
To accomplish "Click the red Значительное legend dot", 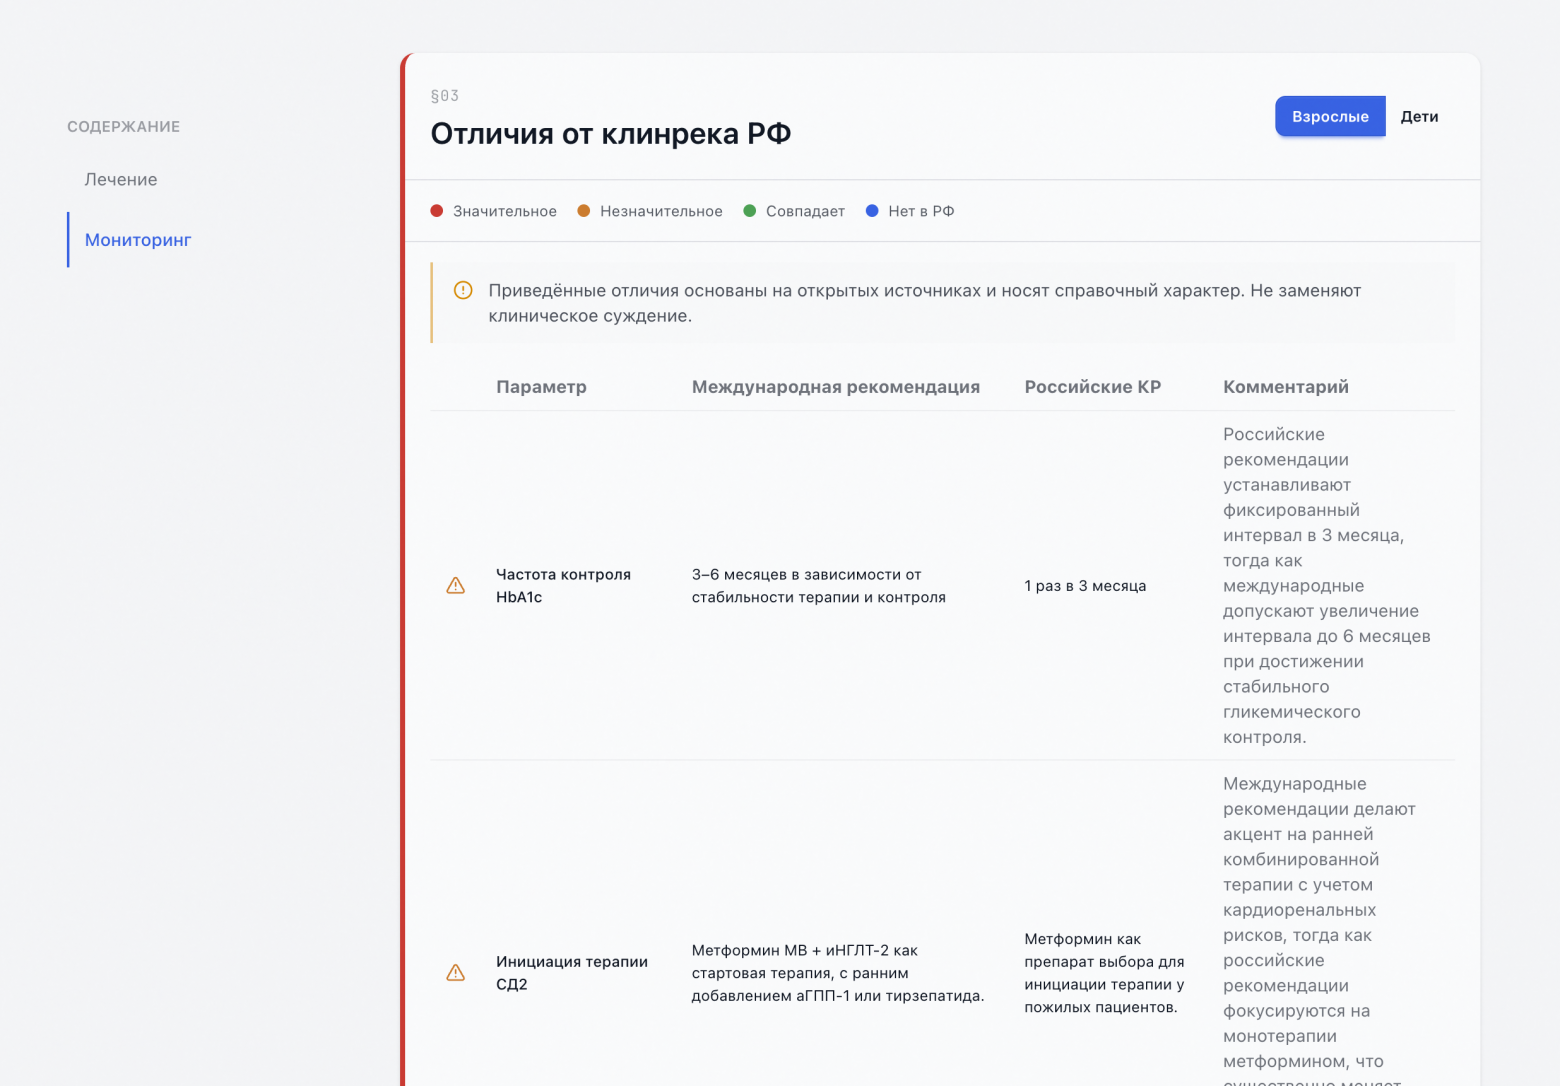I will coord(437,211).
